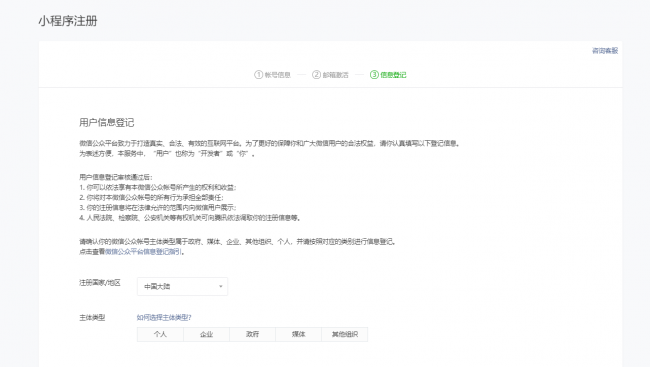Viewport: 650px width, 367px height.
Task: Click the 咨询客服 link
Action: point(605,51)
